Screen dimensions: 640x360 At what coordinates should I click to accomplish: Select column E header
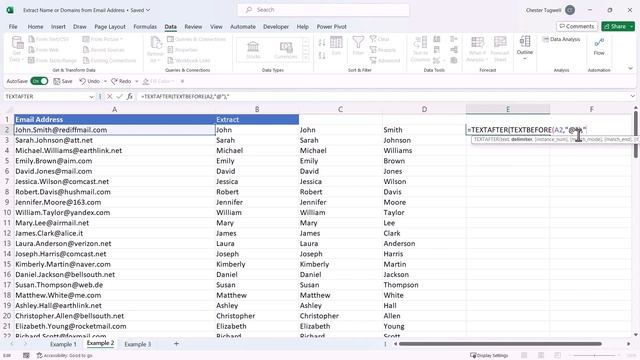click(x=508, y=109)
